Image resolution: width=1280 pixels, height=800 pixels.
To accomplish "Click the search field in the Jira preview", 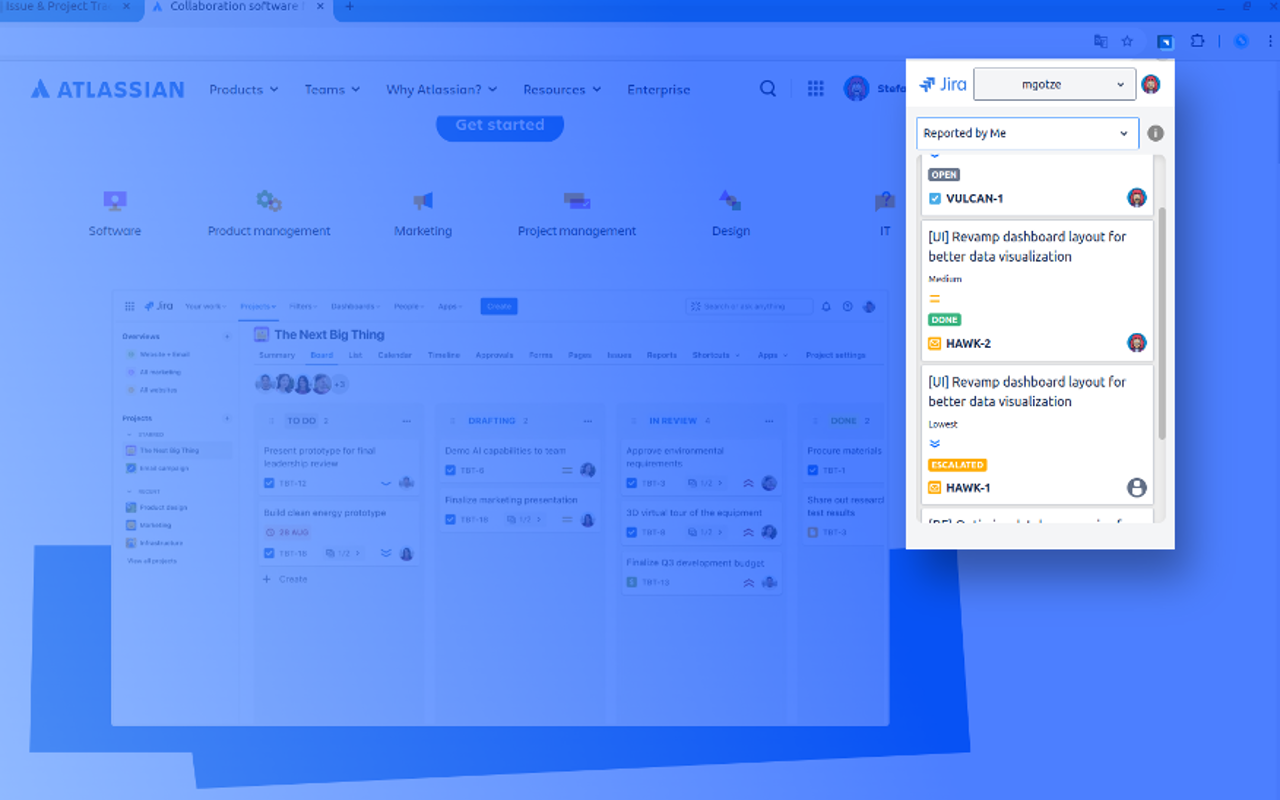I will click(x=749, y=306).
